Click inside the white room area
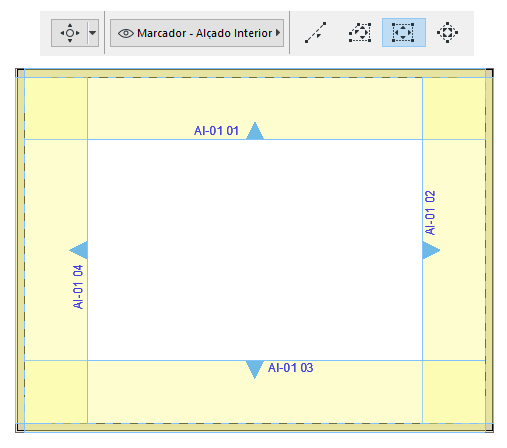Viewport: 507px width, 448px height. pos(255,250)
